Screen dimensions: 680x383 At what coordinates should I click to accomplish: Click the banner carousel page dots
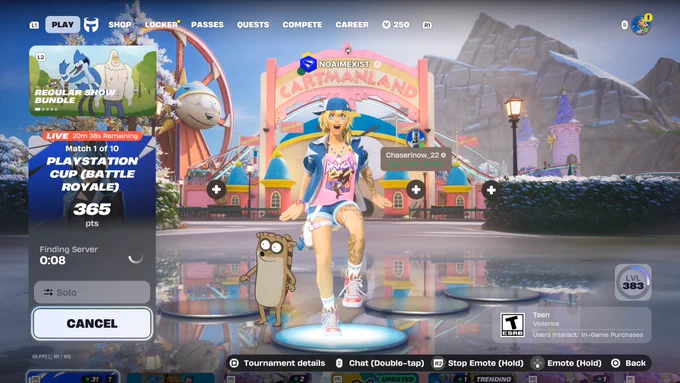coord(46,109)
